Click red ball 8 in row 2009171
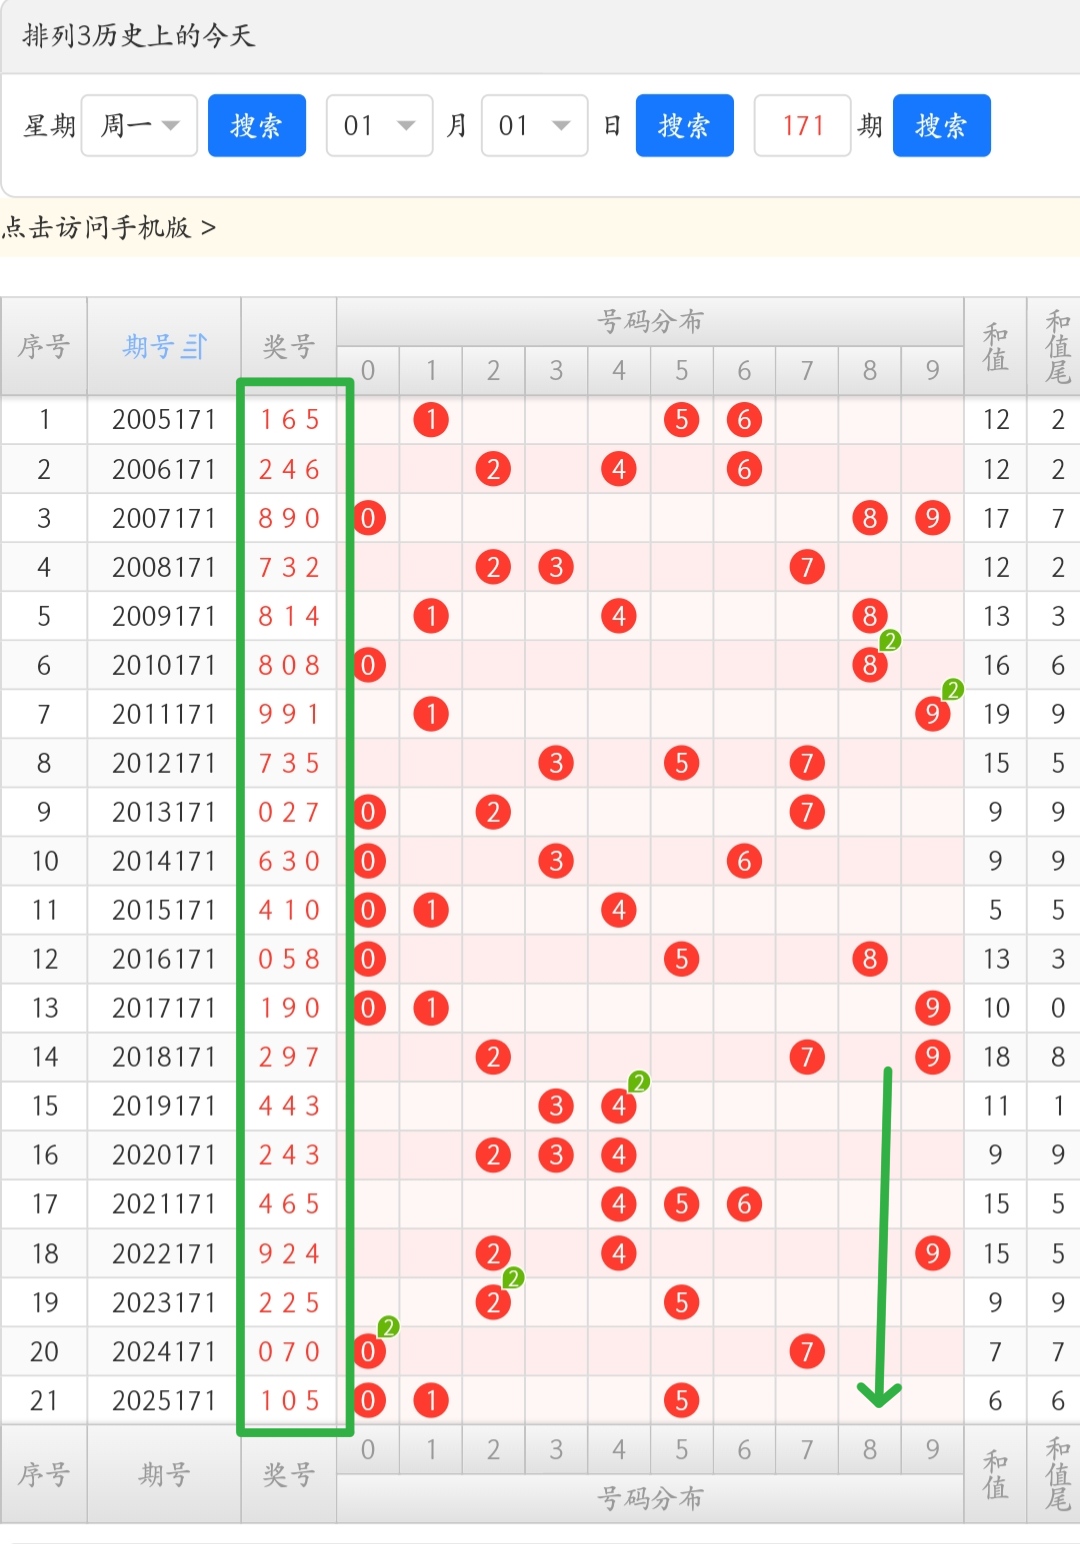1080x1544 pixels. [870, 616]
